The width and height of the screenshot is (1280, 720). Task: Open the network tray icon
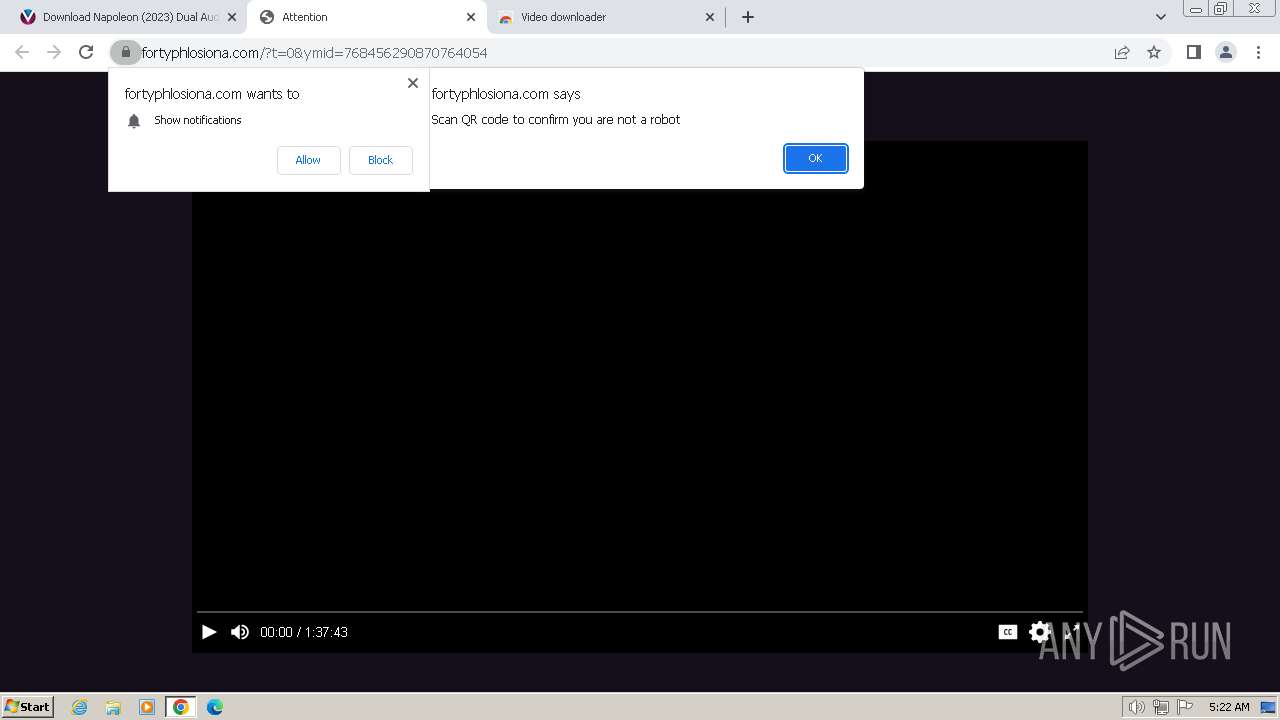(x=1160, y=707)
